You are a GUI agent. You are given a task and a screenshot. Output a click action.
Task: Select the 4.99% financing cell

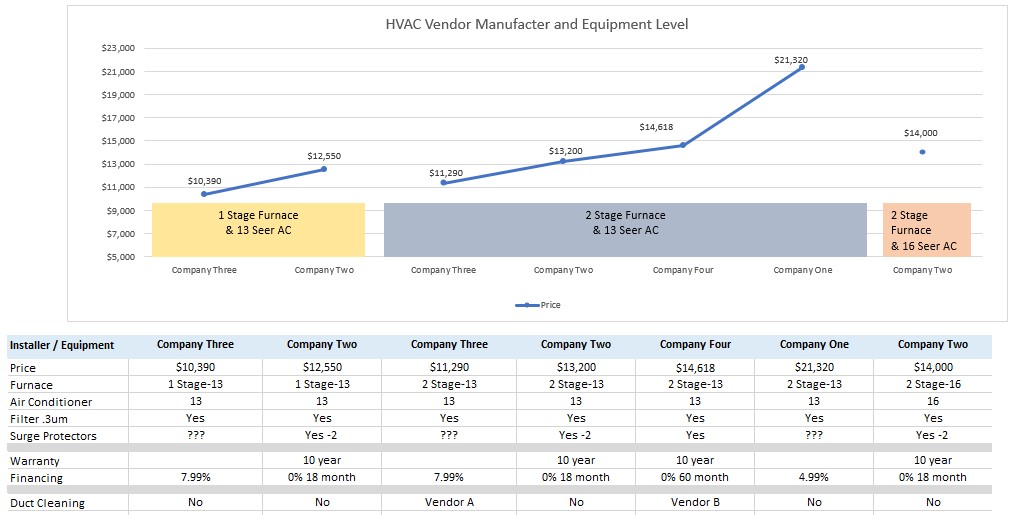(x=813, y=477)
